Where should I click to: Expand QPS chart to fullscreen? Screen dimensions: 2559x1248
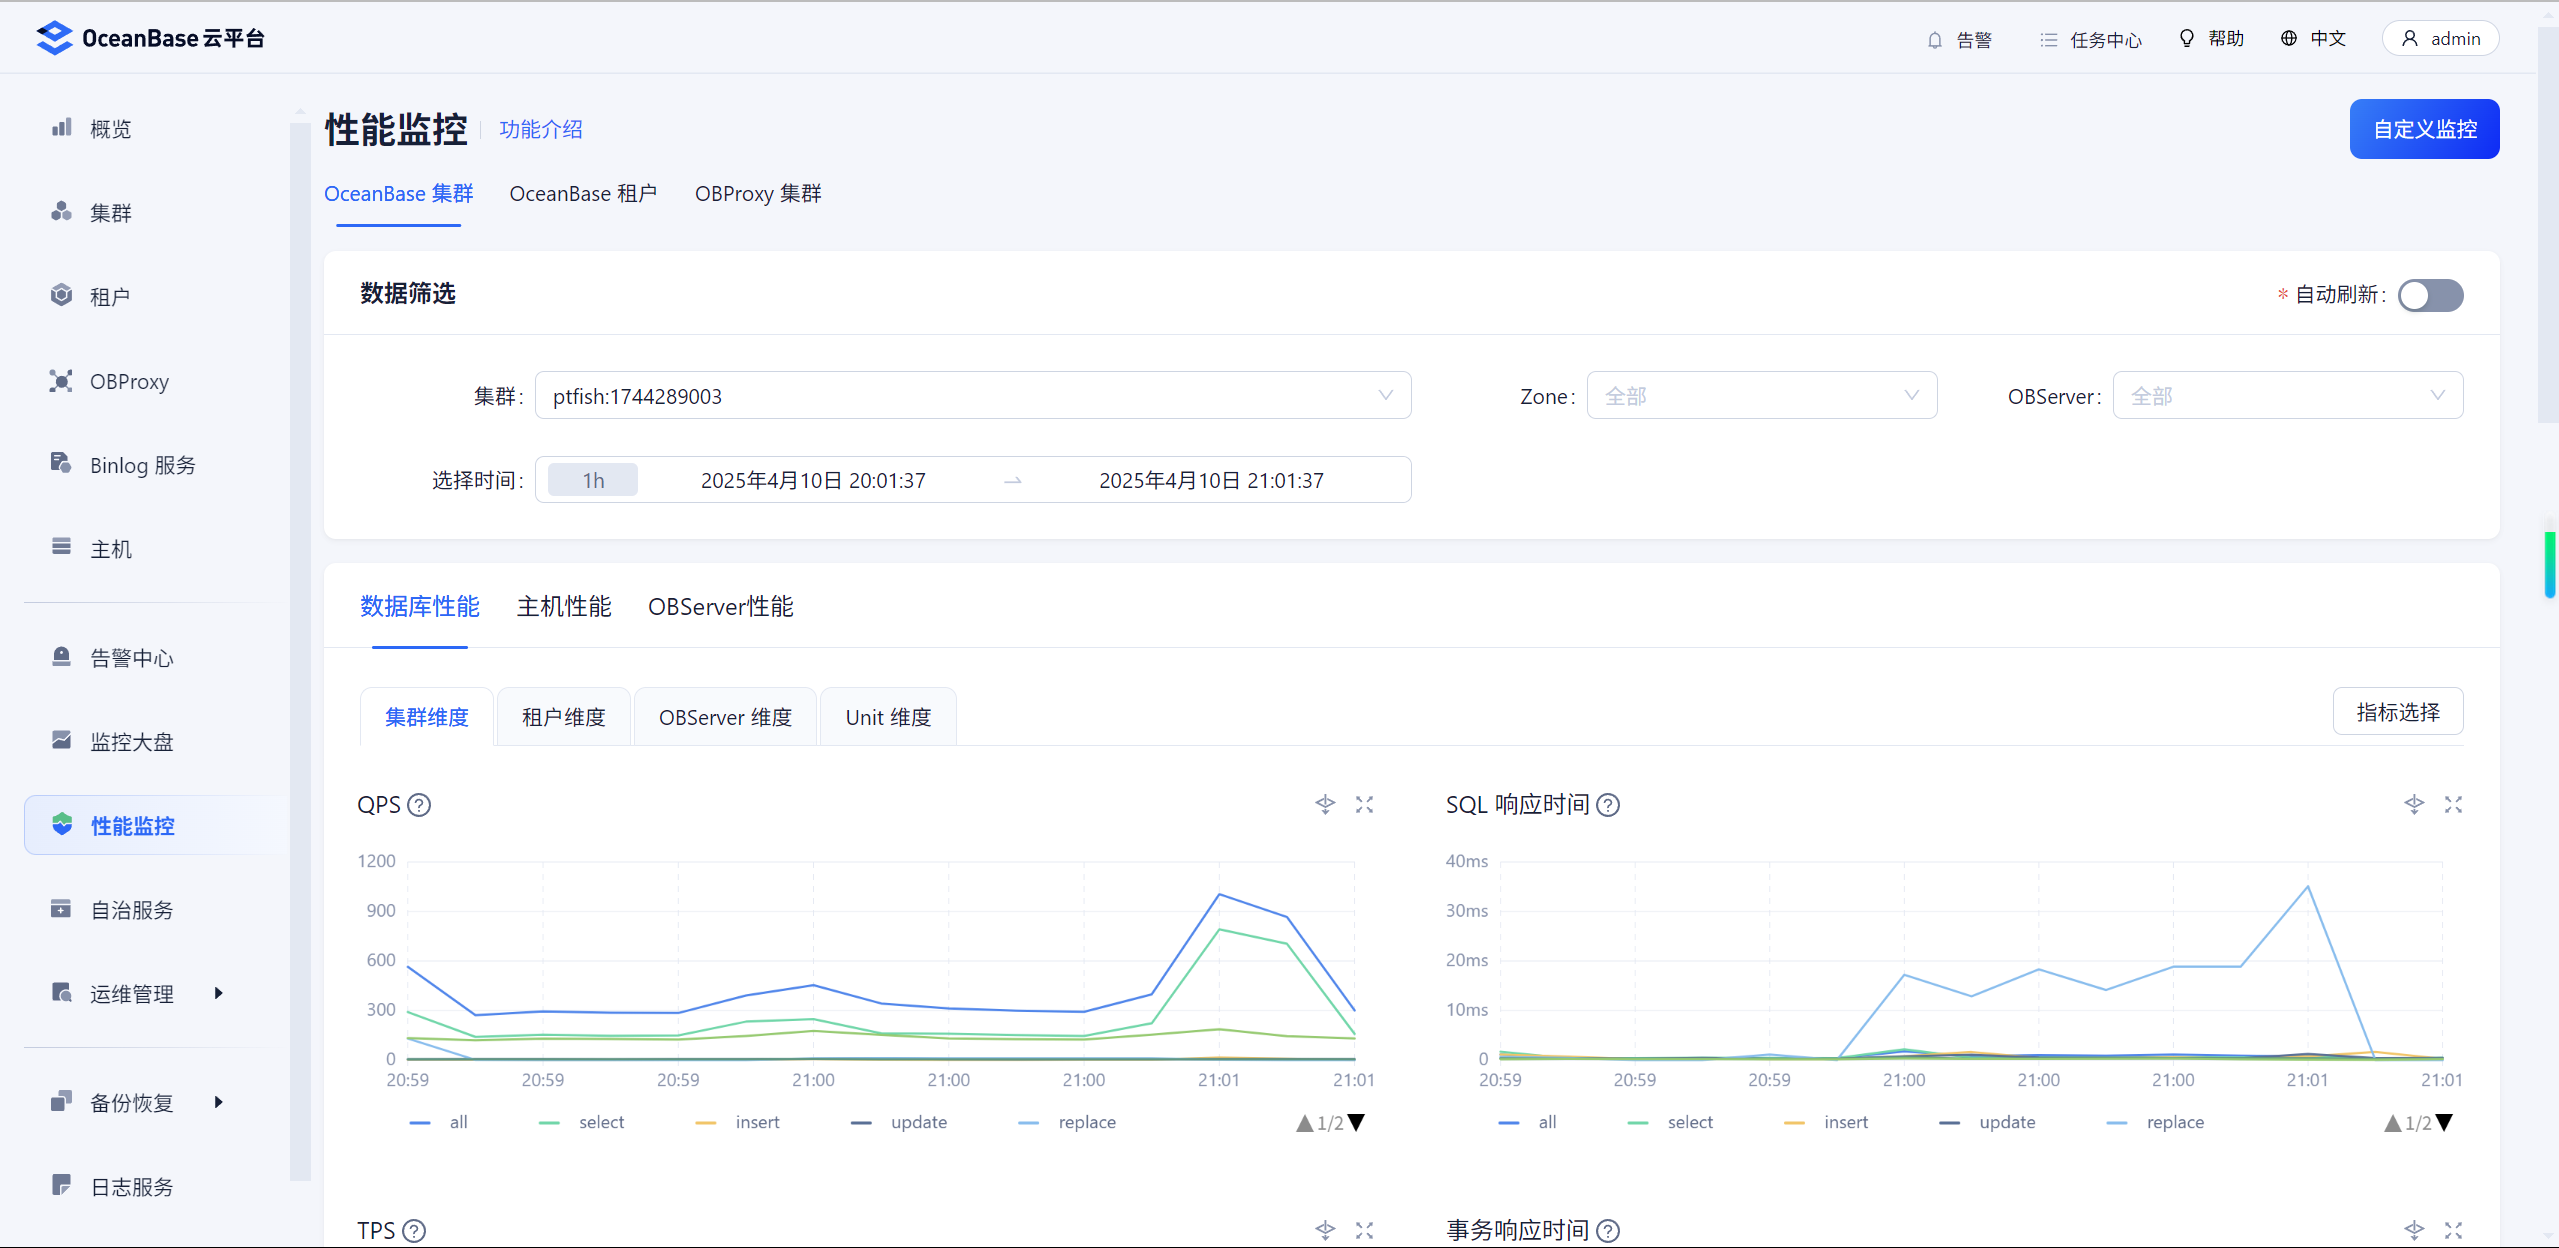1364,805
